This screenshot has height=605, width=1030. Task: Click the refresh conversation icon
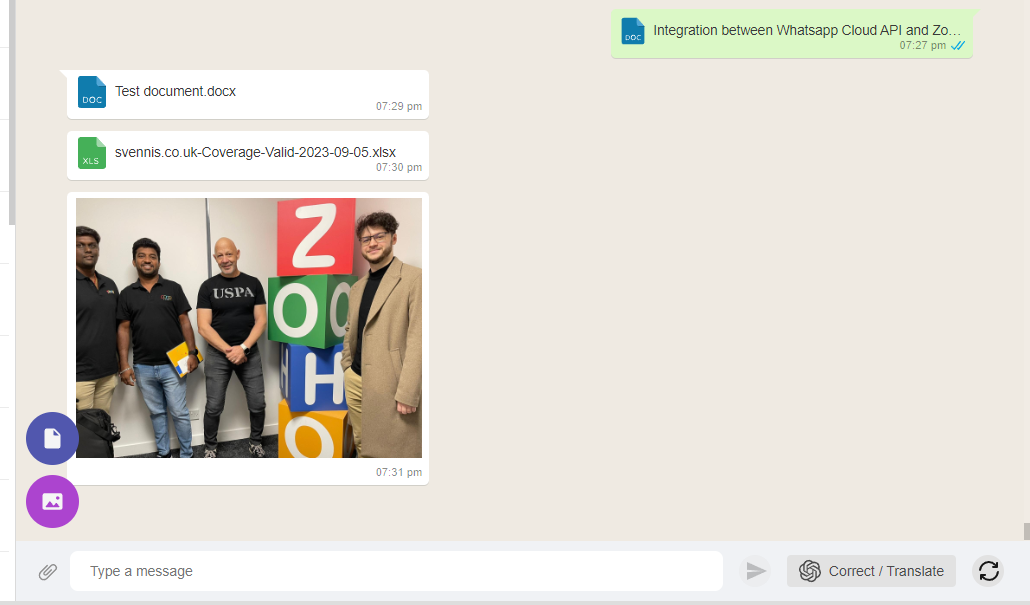point(989,571)
